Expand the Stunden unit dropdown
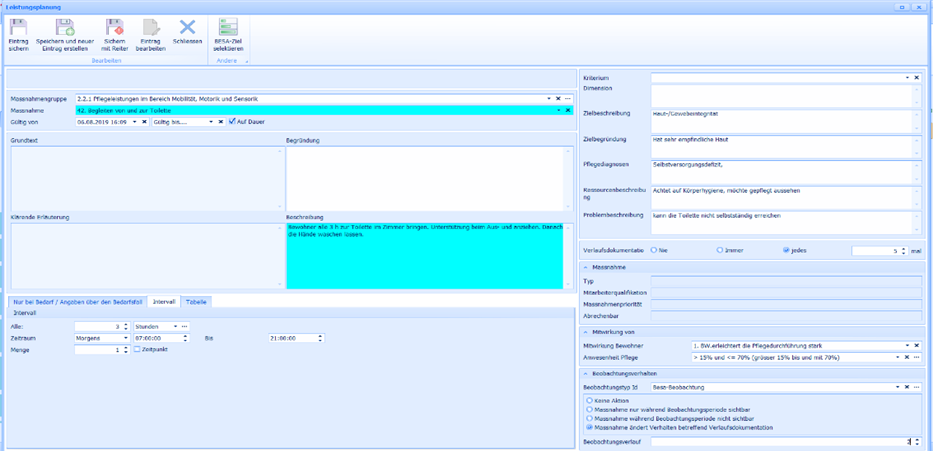 point(172,326)
